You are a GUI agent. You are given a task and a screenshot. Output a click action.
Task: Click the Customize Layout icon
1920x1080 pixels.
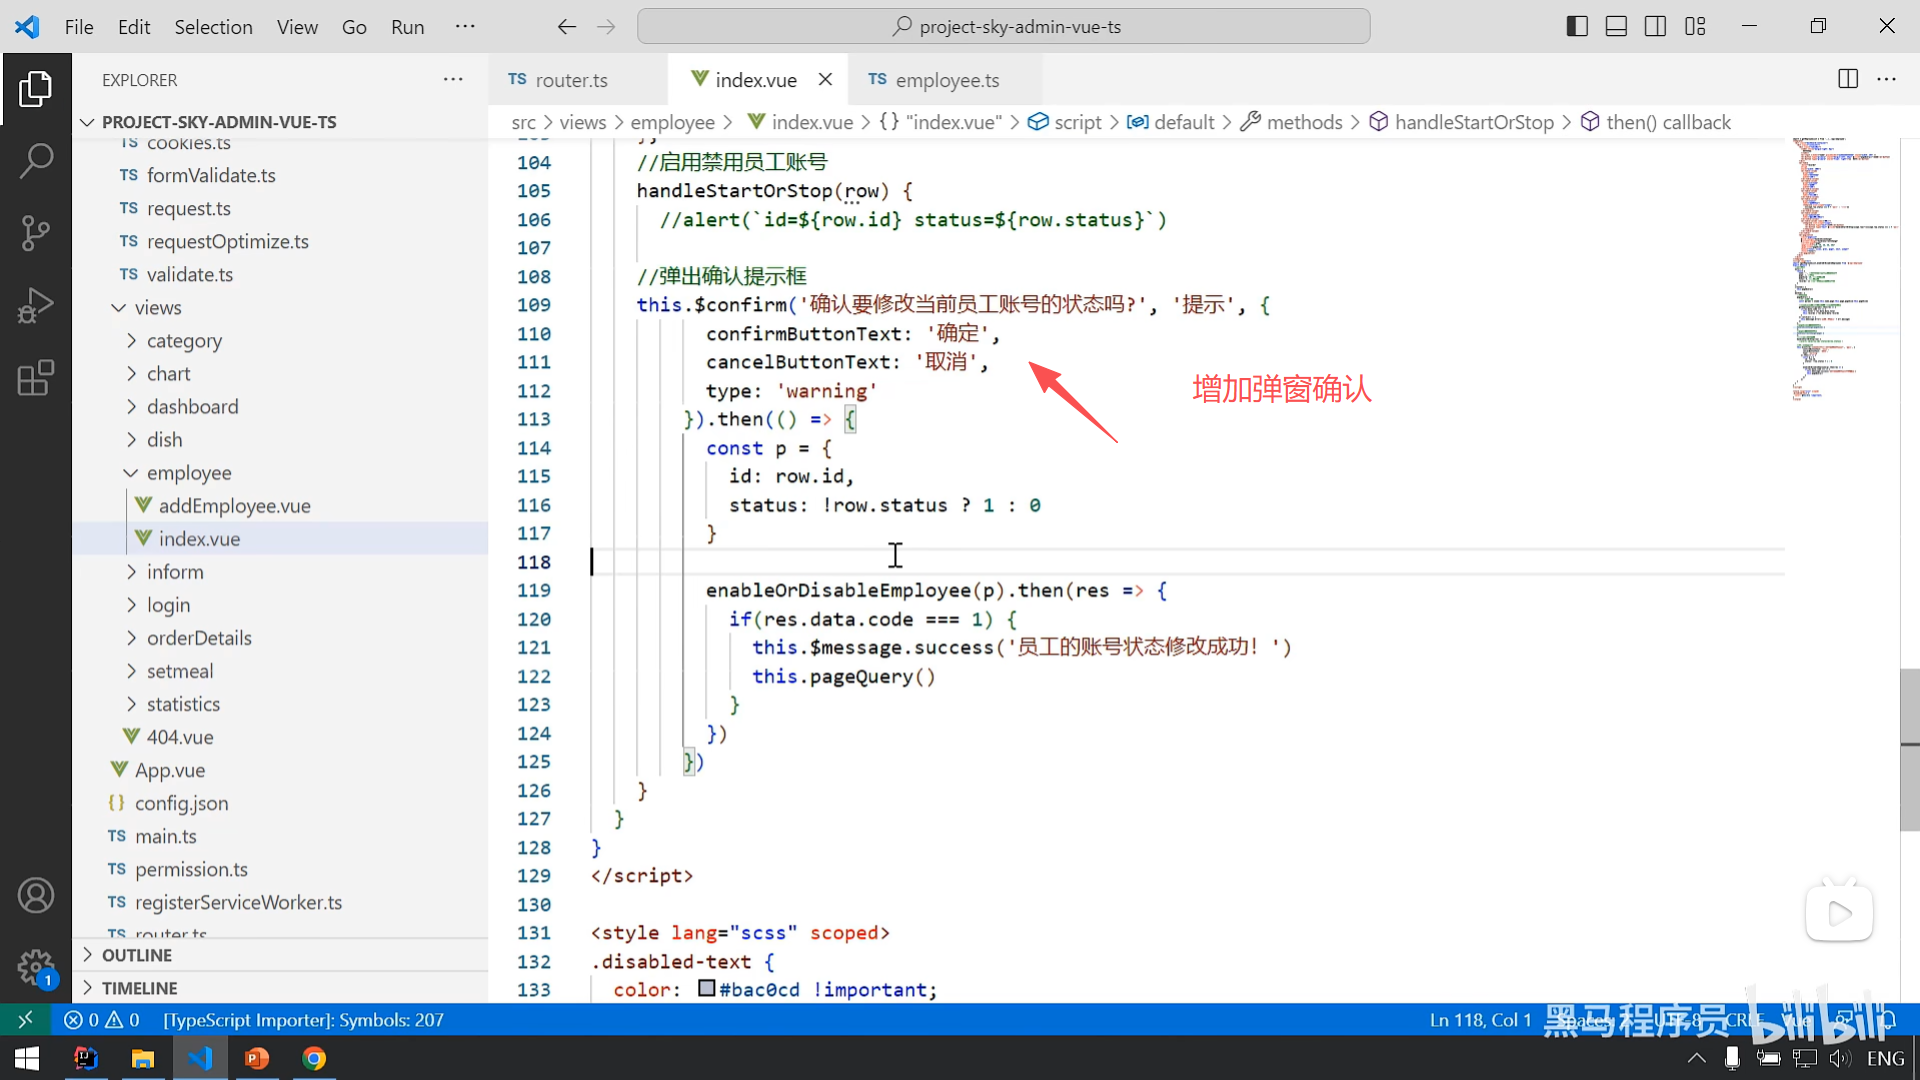pyautogui.click(x=1695, y=26)
